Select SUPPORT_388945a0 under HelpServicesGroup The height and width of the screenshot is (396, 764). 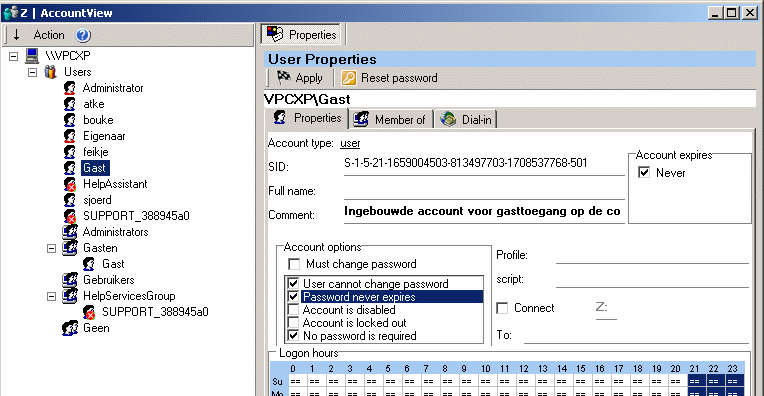tap(155, 312)
